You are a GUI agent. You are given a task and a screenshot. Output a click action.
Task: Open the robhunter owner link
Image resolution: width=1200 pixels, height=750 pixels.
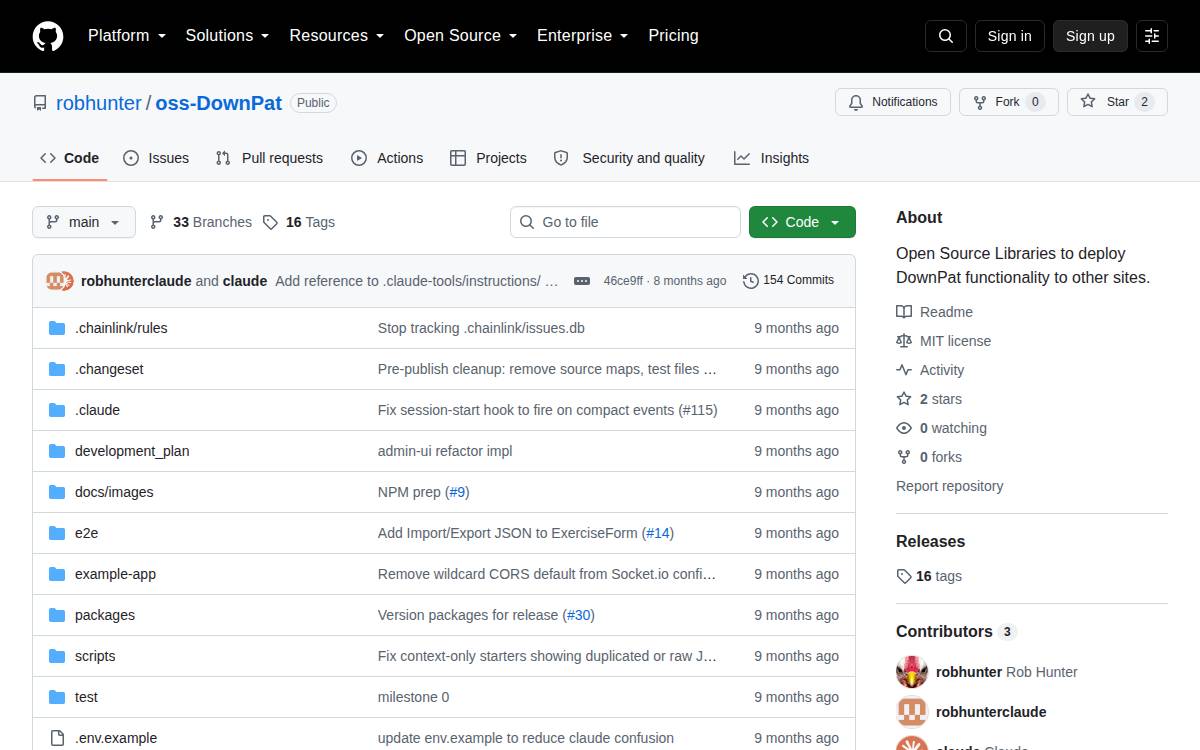99,103
